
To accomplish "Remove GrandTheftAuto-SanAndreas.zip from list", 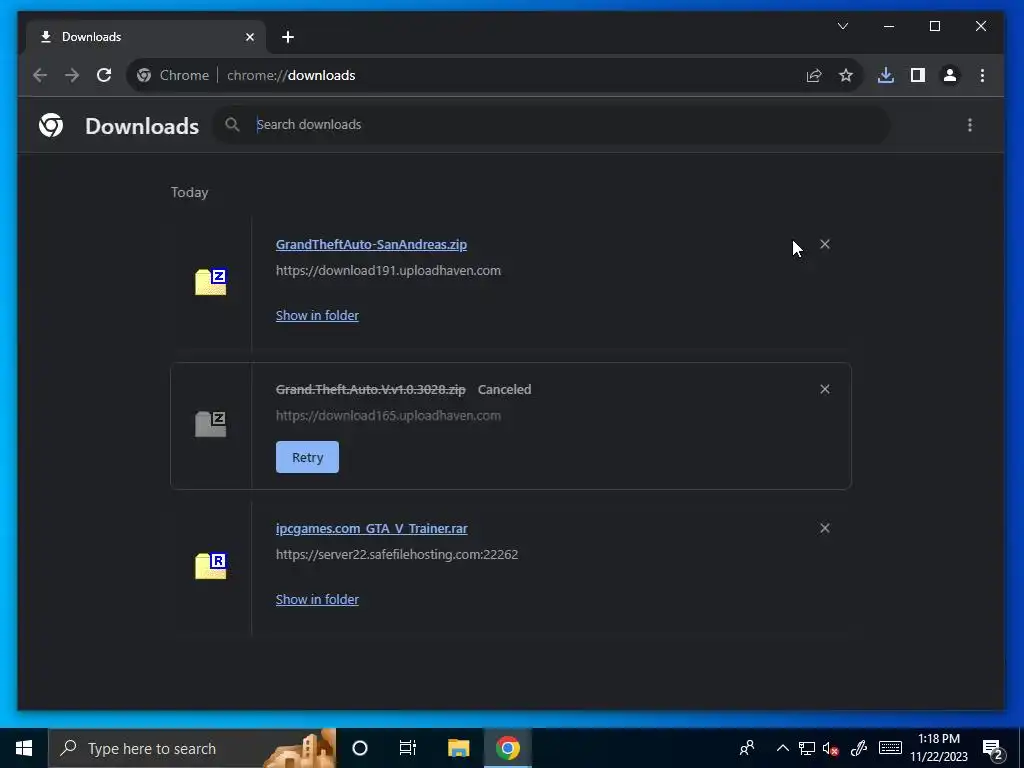I will pyautogui.click(x=825, y=244).
